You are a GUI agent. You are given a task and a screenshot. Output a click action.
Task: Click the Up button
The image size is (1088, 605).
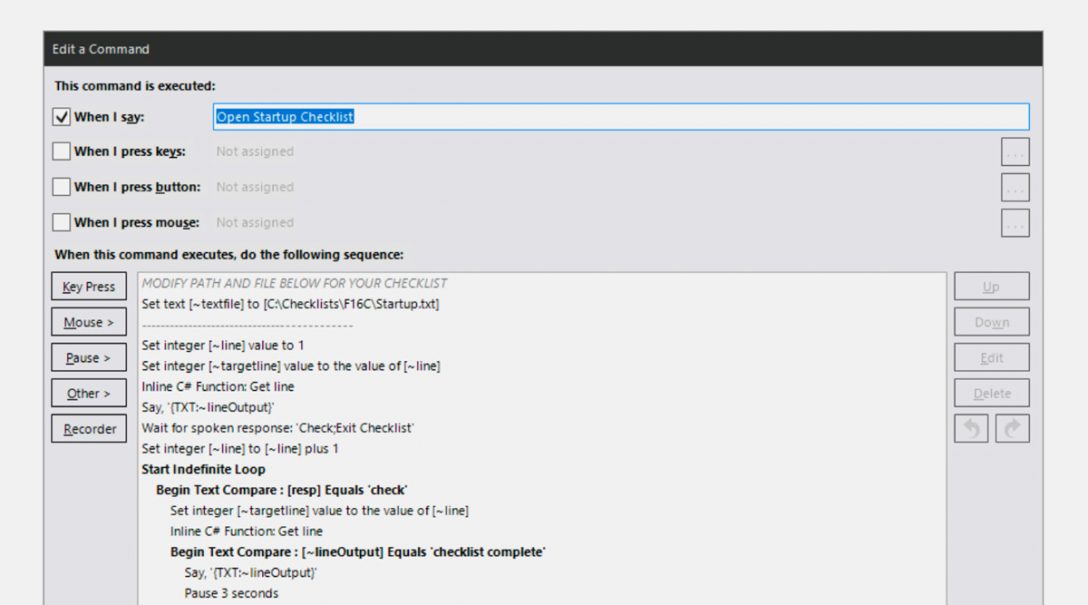[991, 287]
